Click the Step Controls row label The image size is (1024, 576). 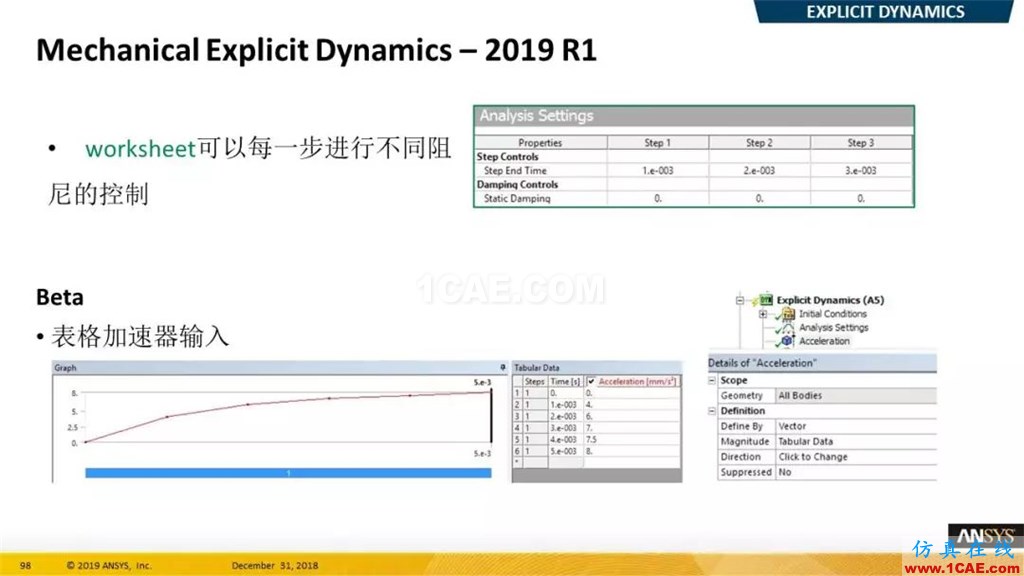click(507, 157)
